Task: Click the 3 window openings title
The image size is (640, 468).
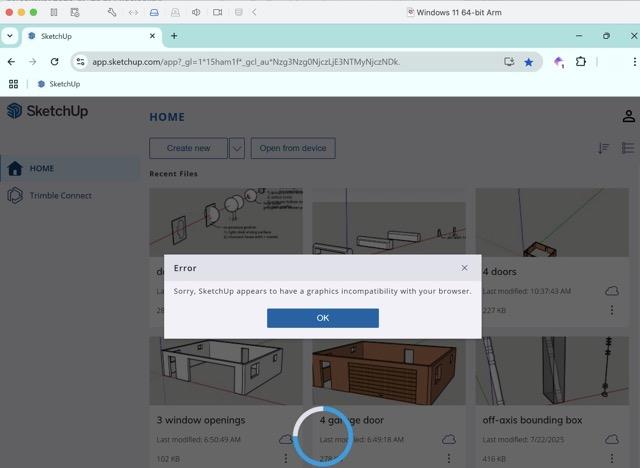Action: click(x=201, y=420)
